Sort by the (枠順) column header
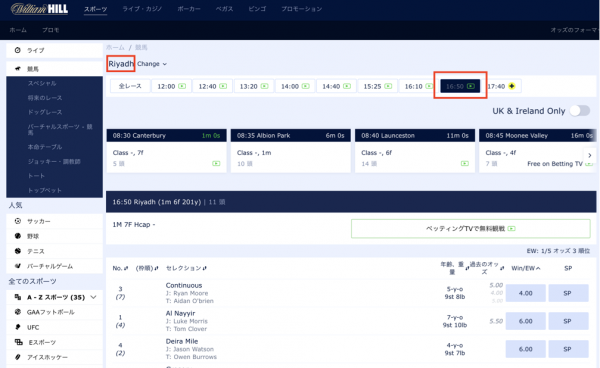600x368 pixels. point(147,268)
